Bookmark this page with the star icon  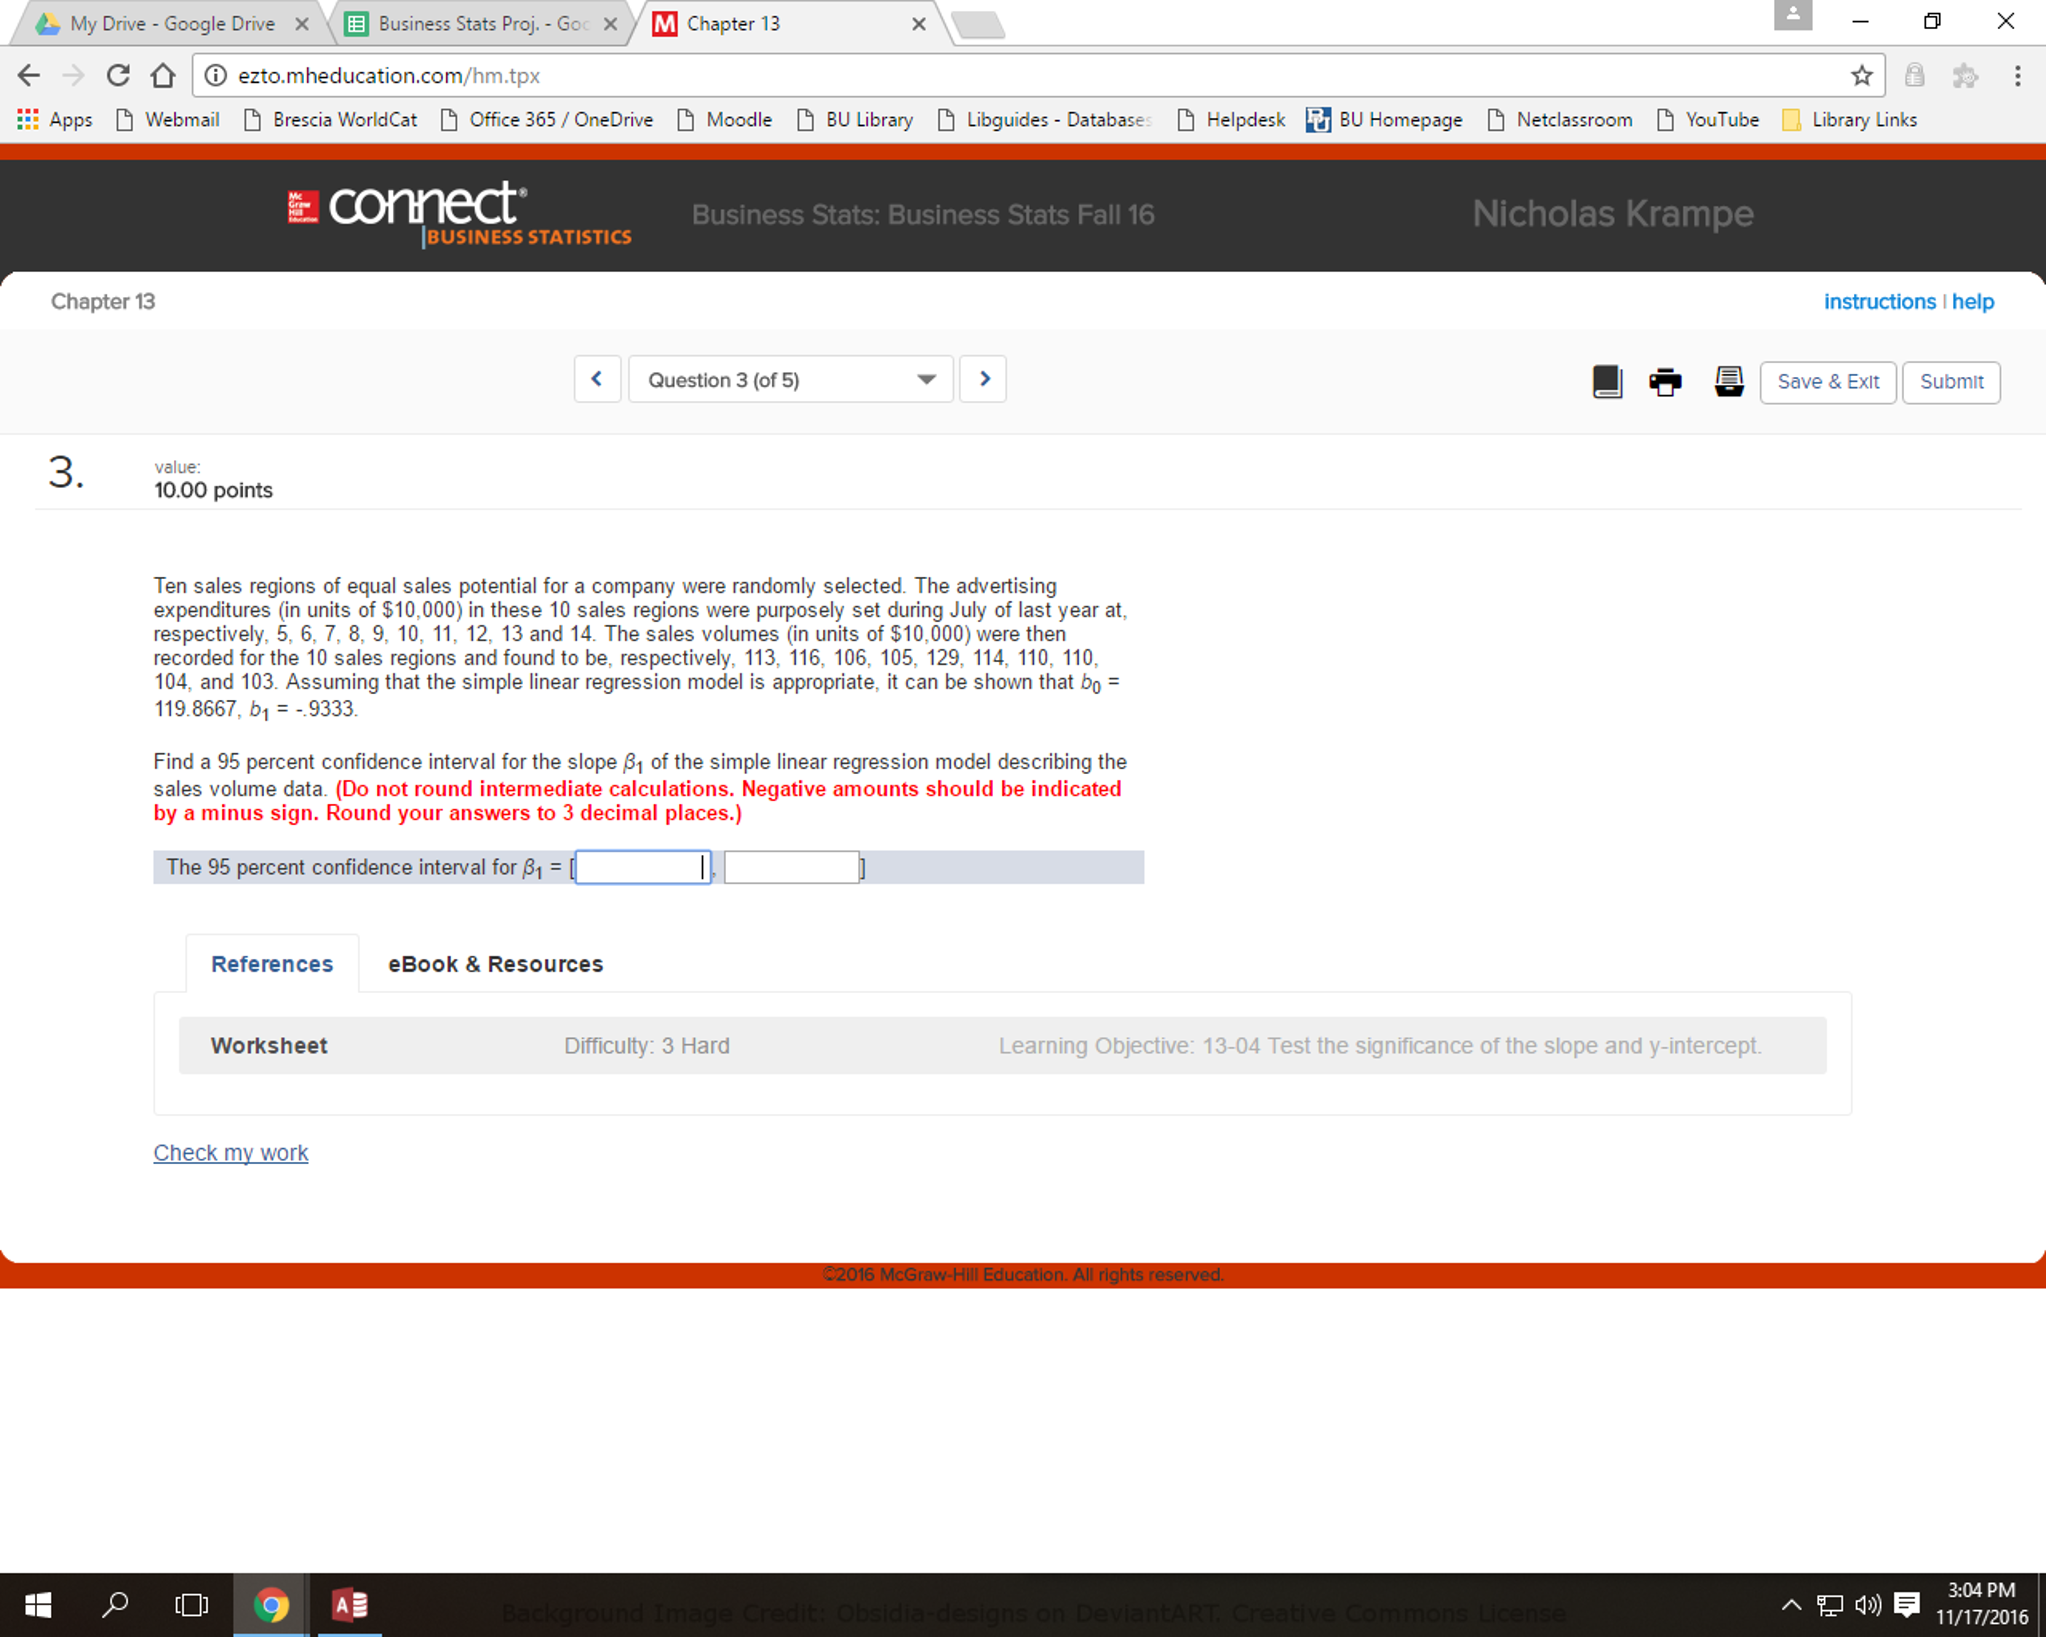(x=1861, y=75)
